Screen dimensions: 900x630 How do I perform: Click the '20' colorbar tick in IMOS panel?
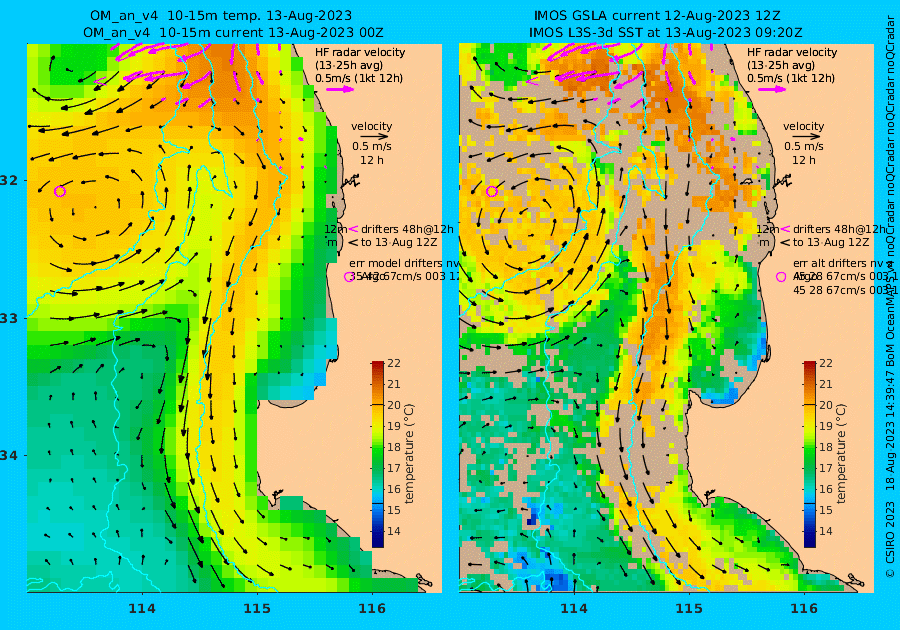[825, 405]
